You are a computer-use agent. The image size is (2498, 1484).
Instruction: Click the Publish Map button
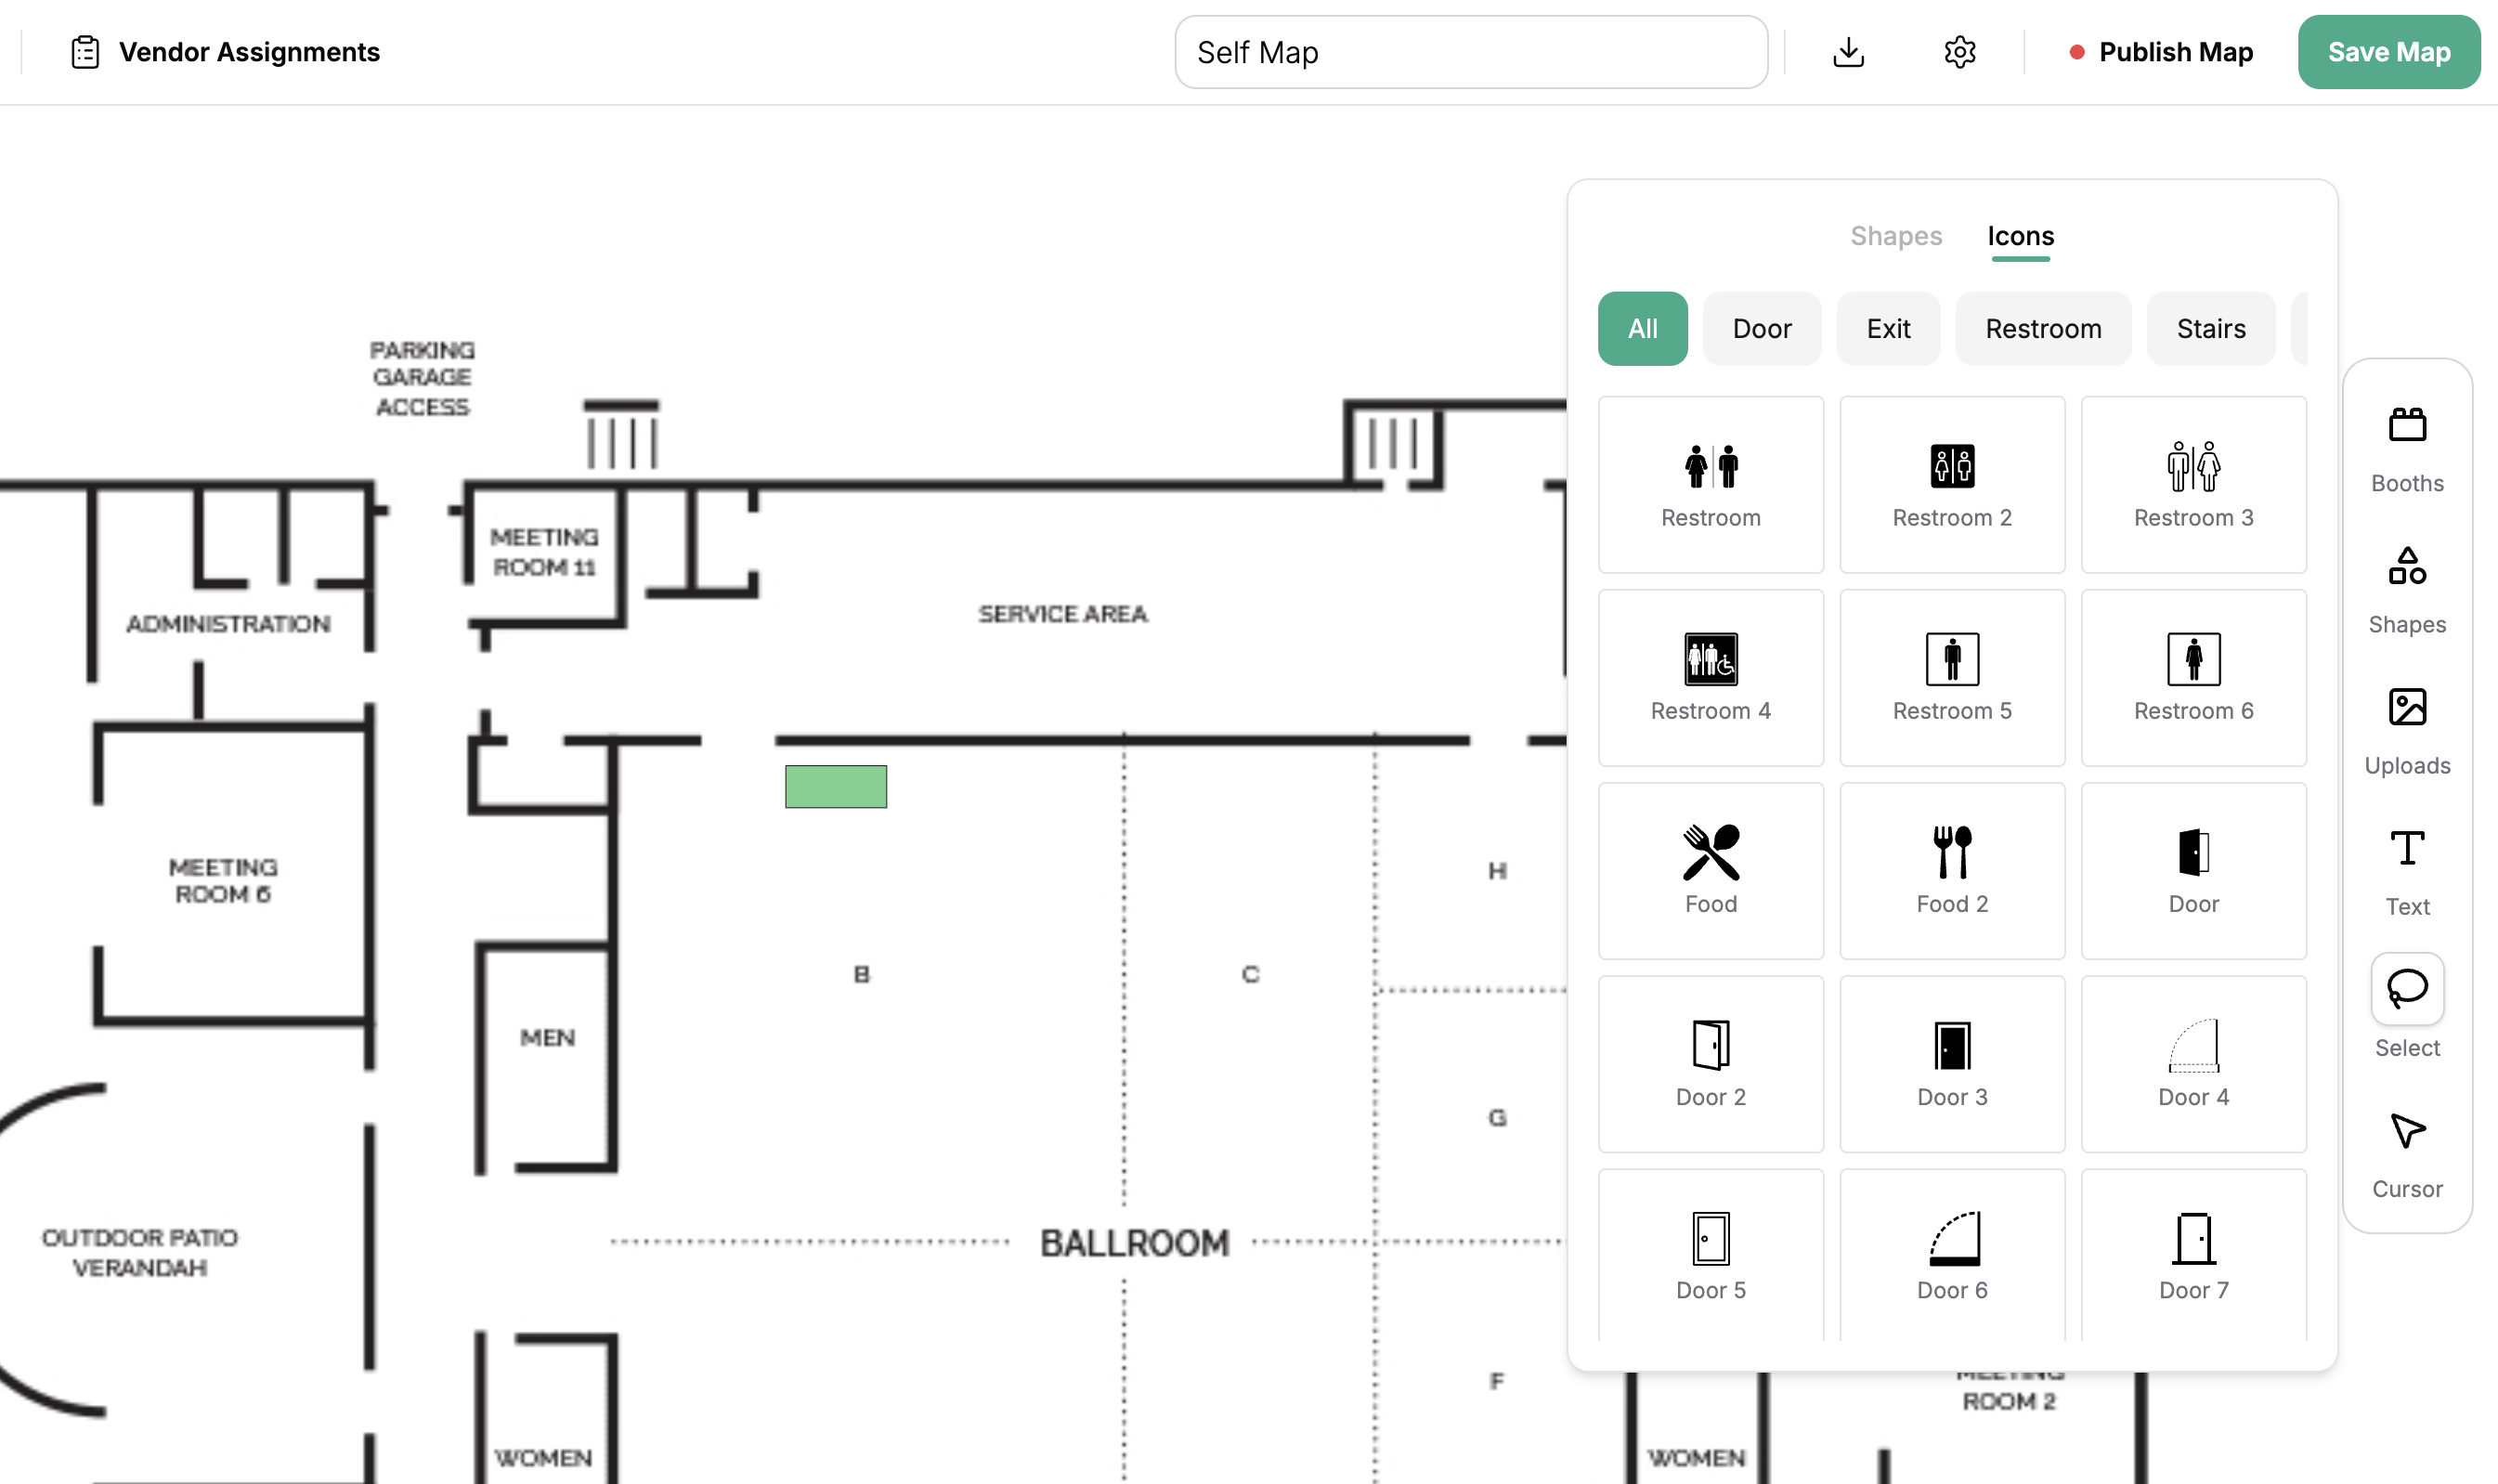point(2160,52)
